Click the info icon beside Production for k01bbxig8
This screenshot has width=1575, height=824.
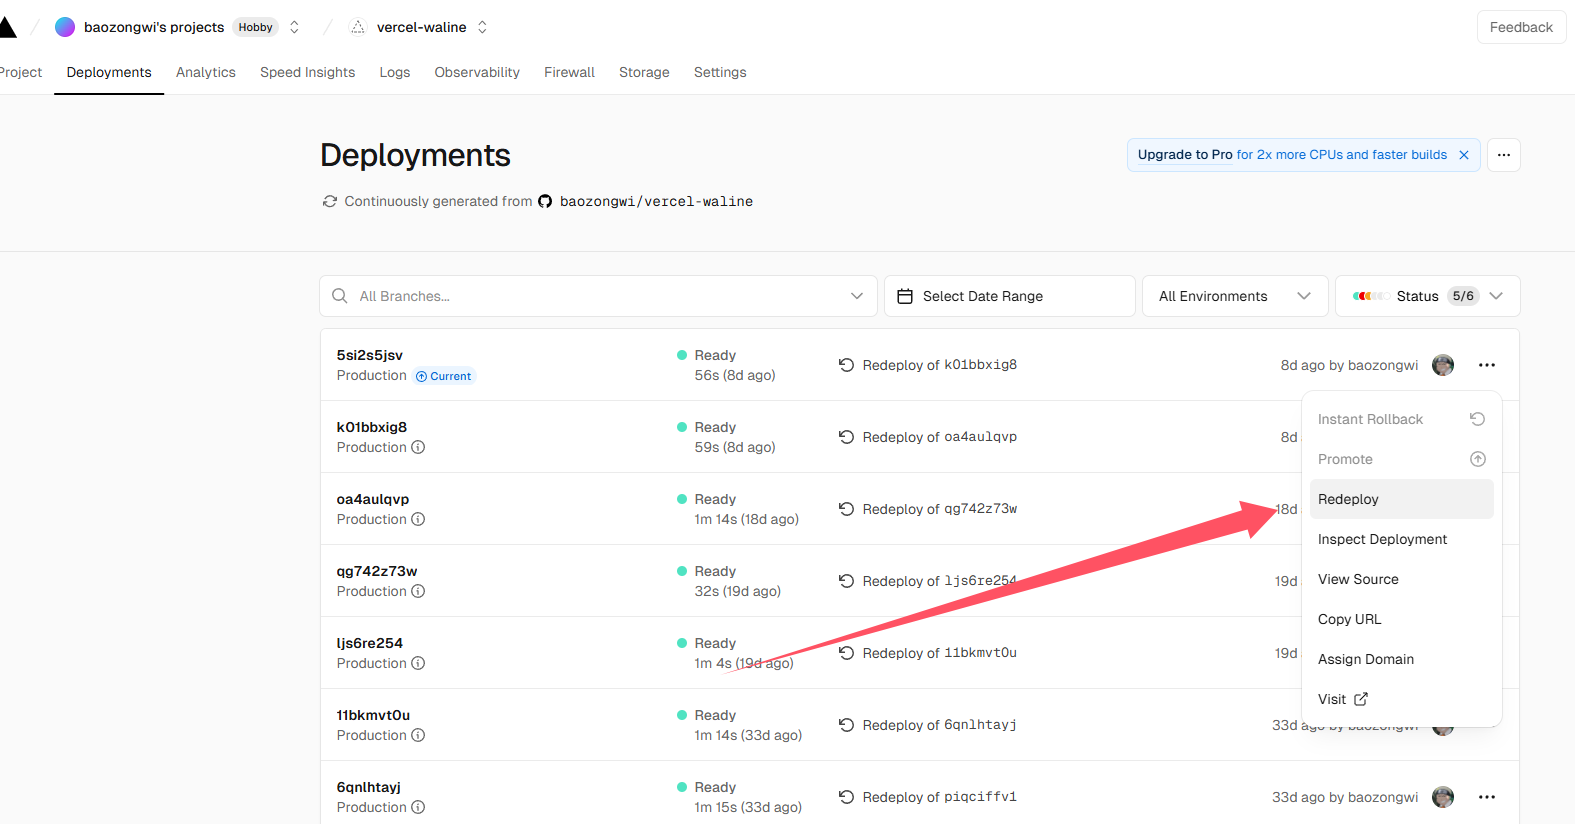point(418,447)
